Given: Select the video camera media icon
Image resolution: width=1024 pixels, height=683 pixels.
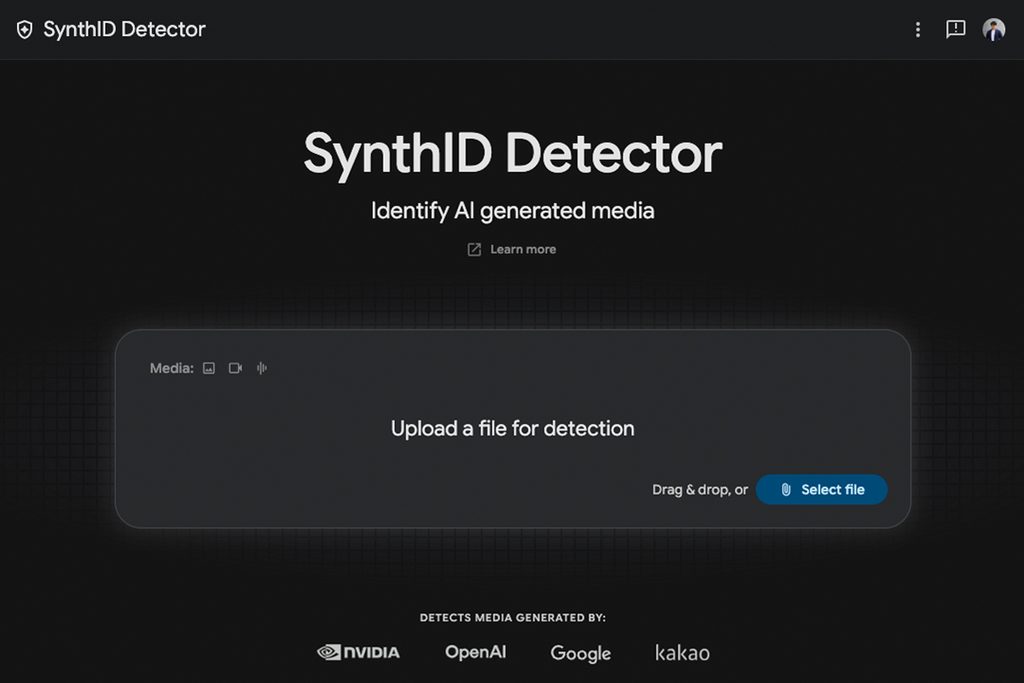Looking at the screenshot, I should 235,368.
